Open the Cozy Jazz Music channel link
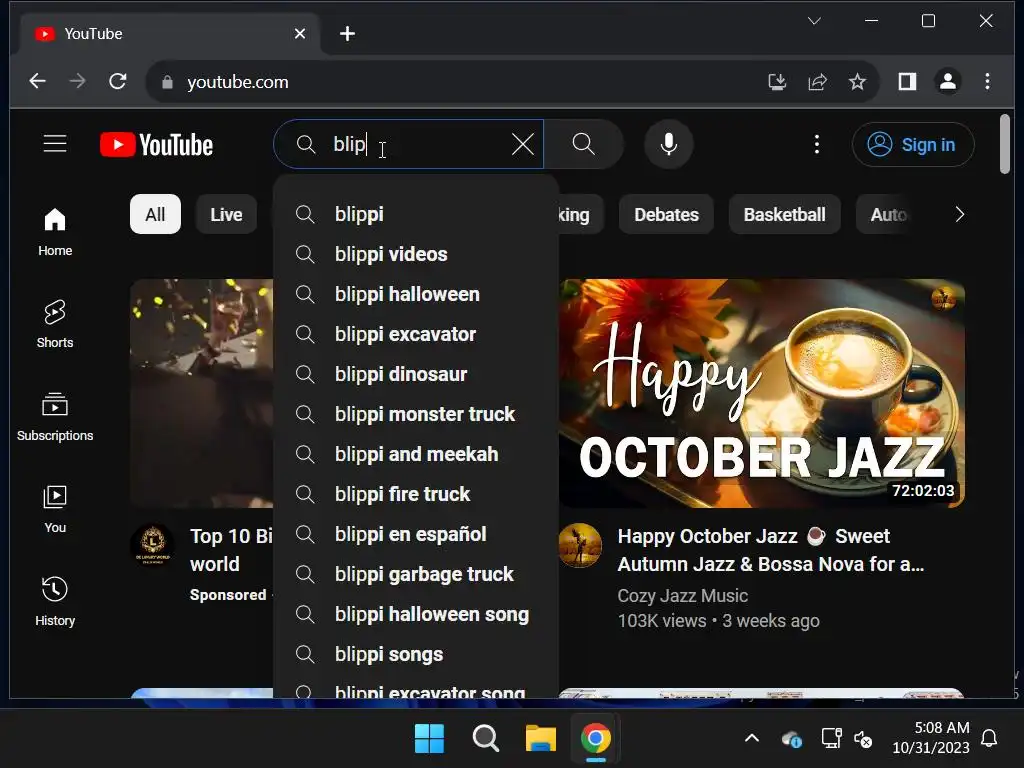The height and width of the screenshot is (768, 1024). click(x=682, y=596)
